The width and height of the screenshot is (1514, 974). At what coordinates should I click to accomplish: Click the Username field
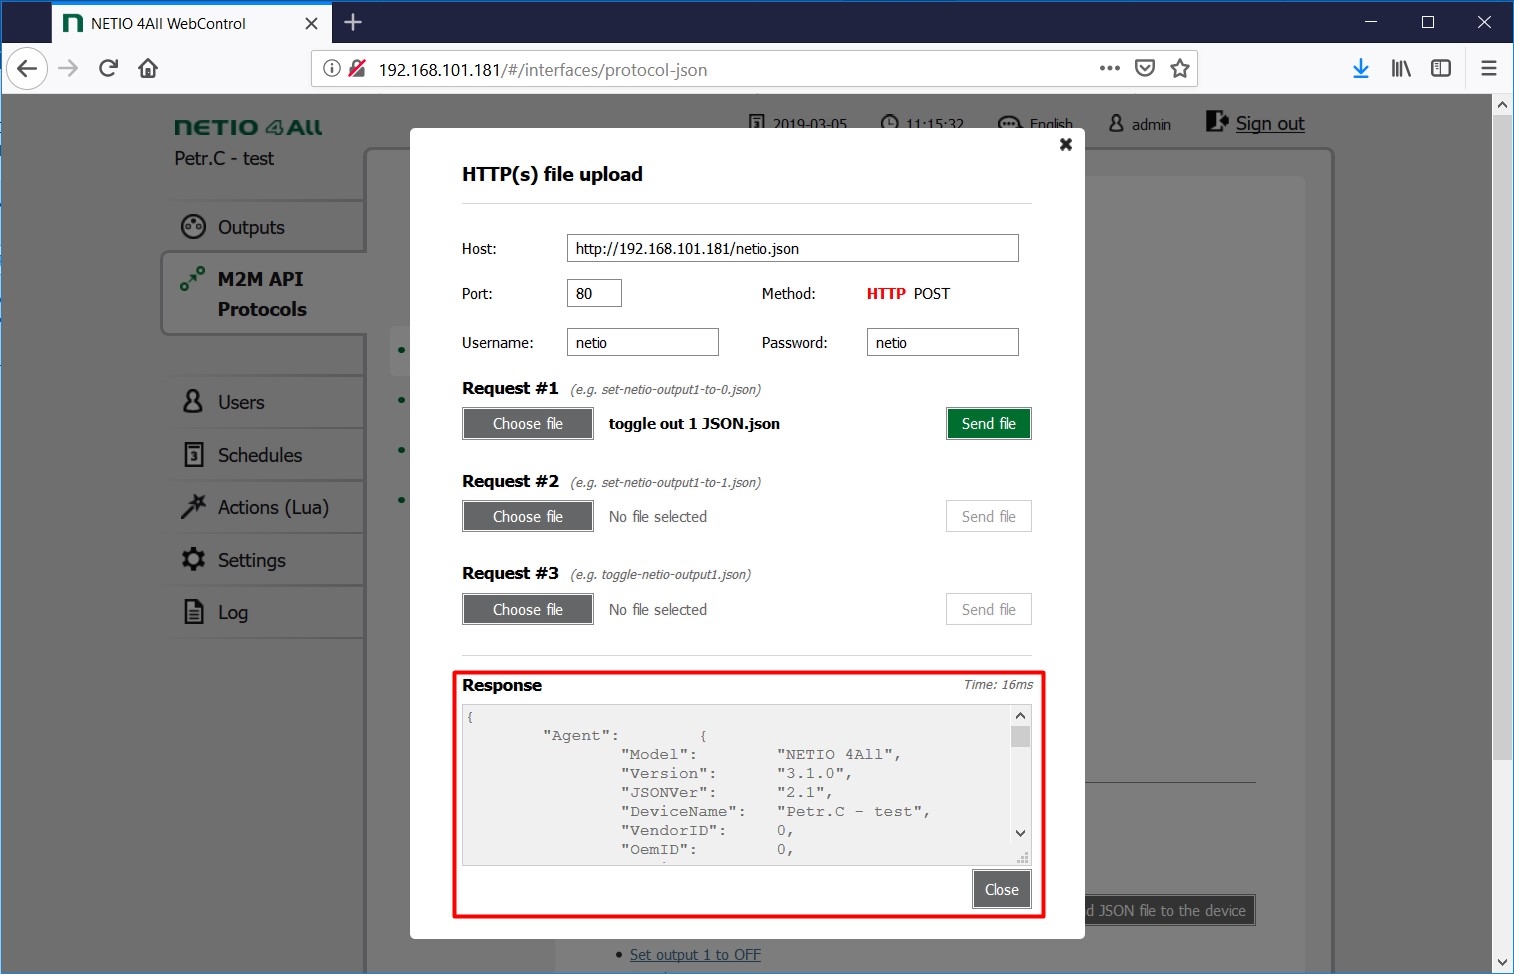(x=643, y=342)
